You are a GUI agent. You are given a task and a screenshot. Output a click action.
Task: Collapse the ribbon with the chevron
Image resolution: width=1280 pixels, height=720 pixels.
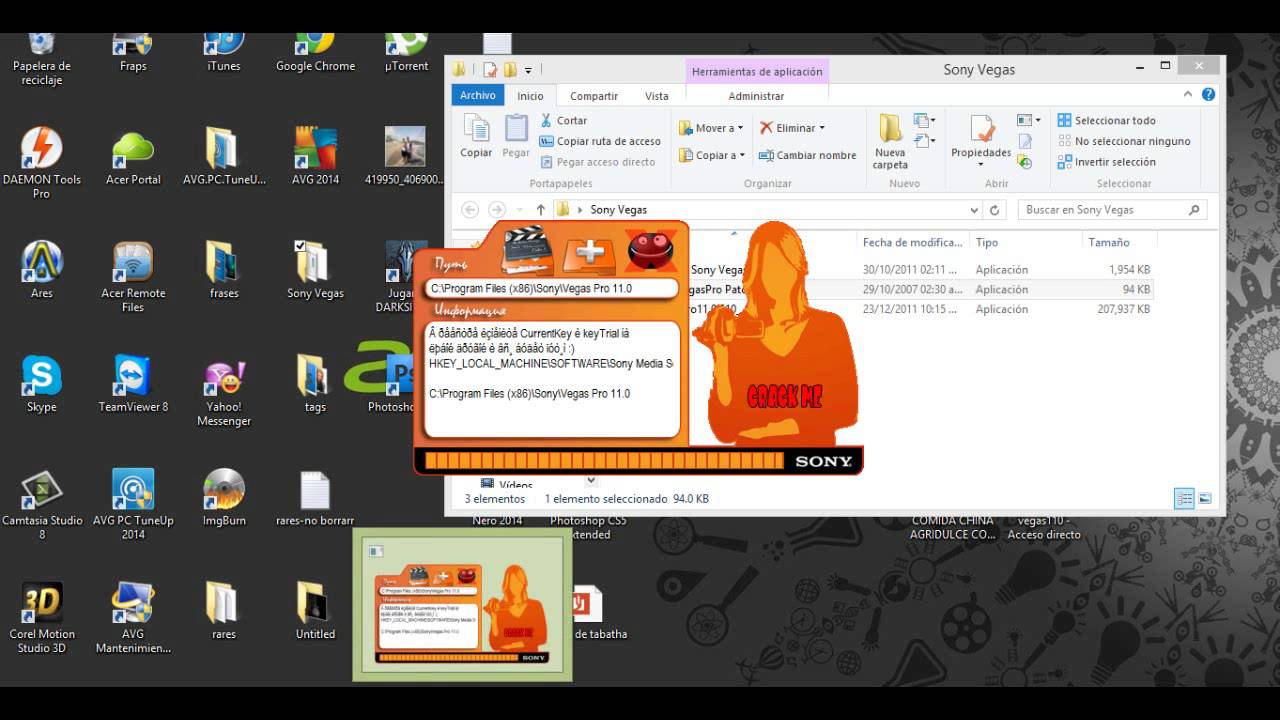coord(1188,95)
